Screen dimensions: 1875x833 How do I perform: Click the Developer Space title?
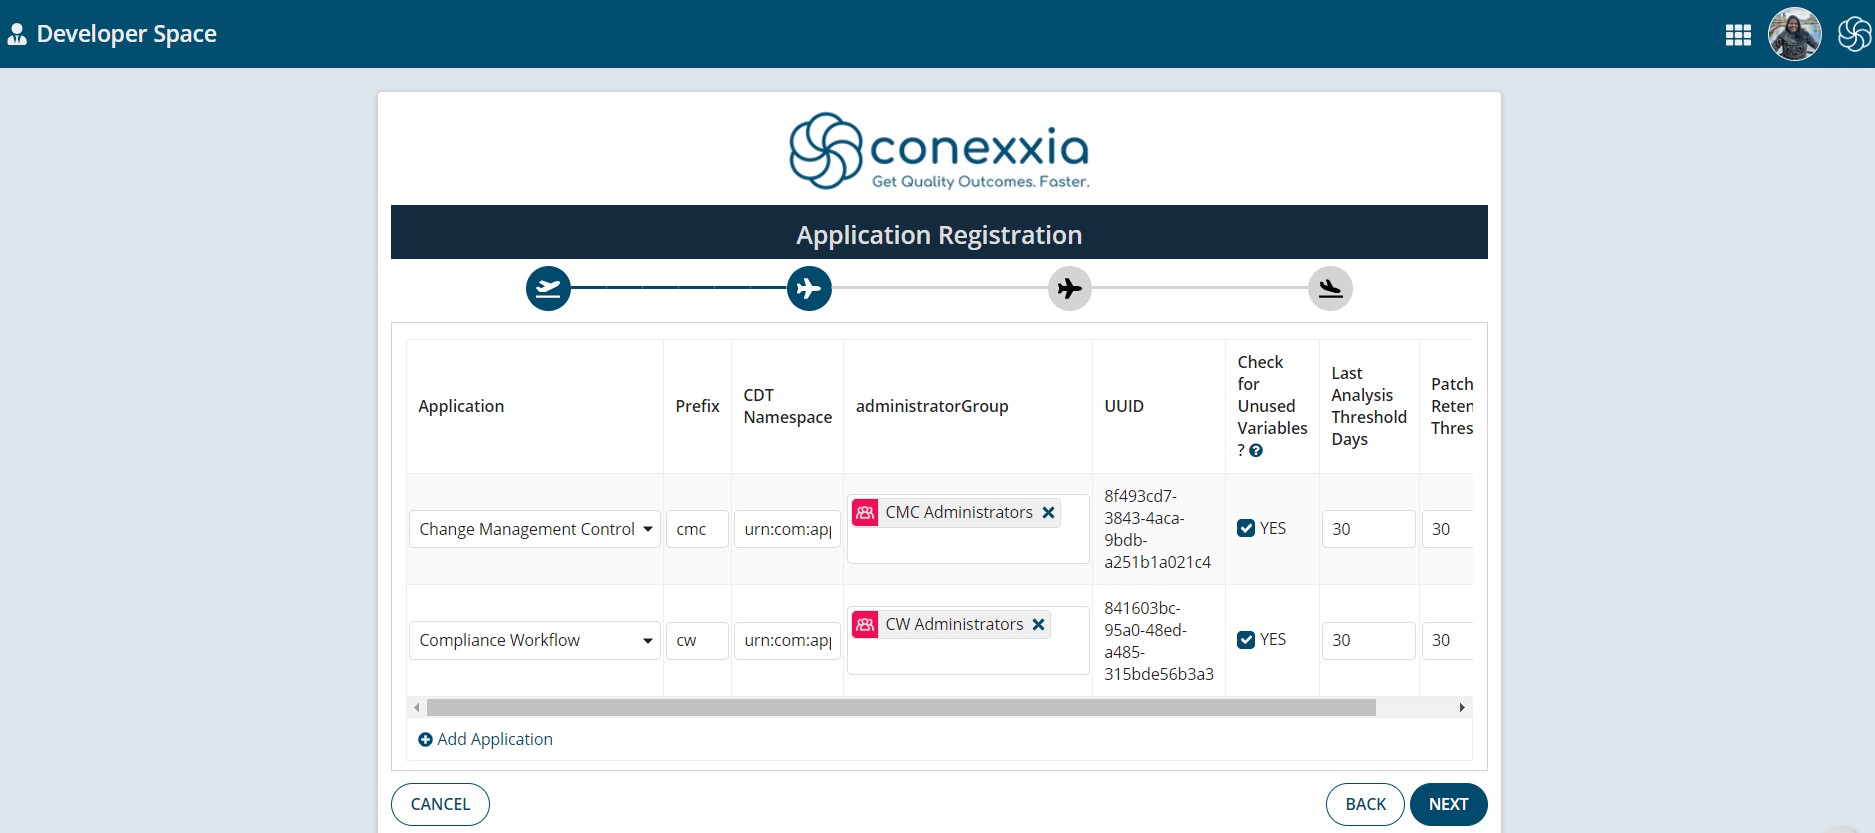coord(126,34)
